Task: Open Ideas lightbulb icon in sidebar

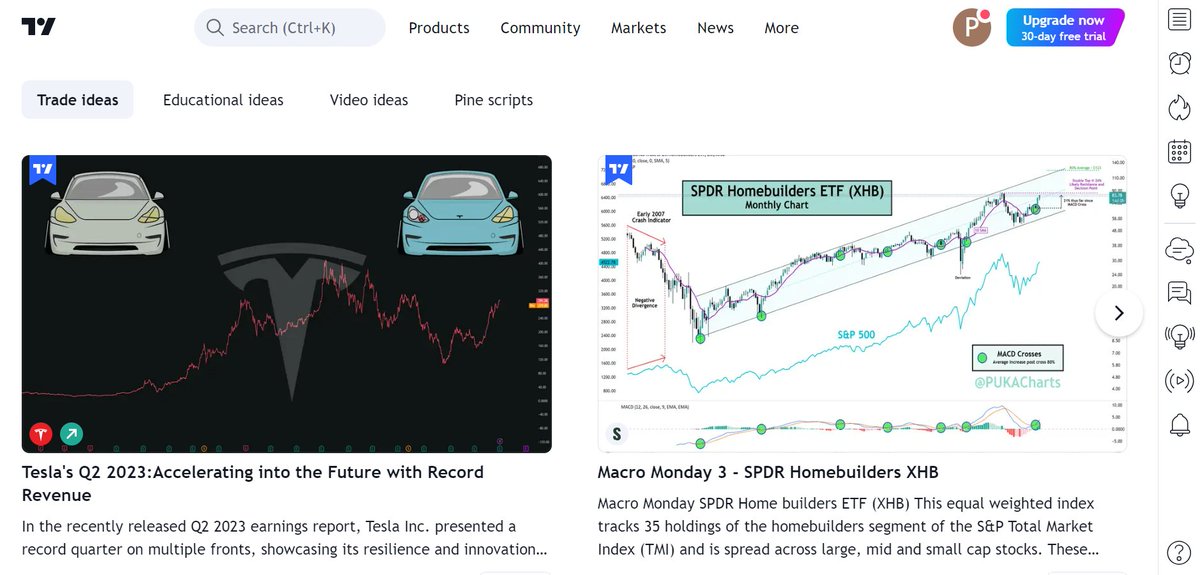Action: point(1179,195)
